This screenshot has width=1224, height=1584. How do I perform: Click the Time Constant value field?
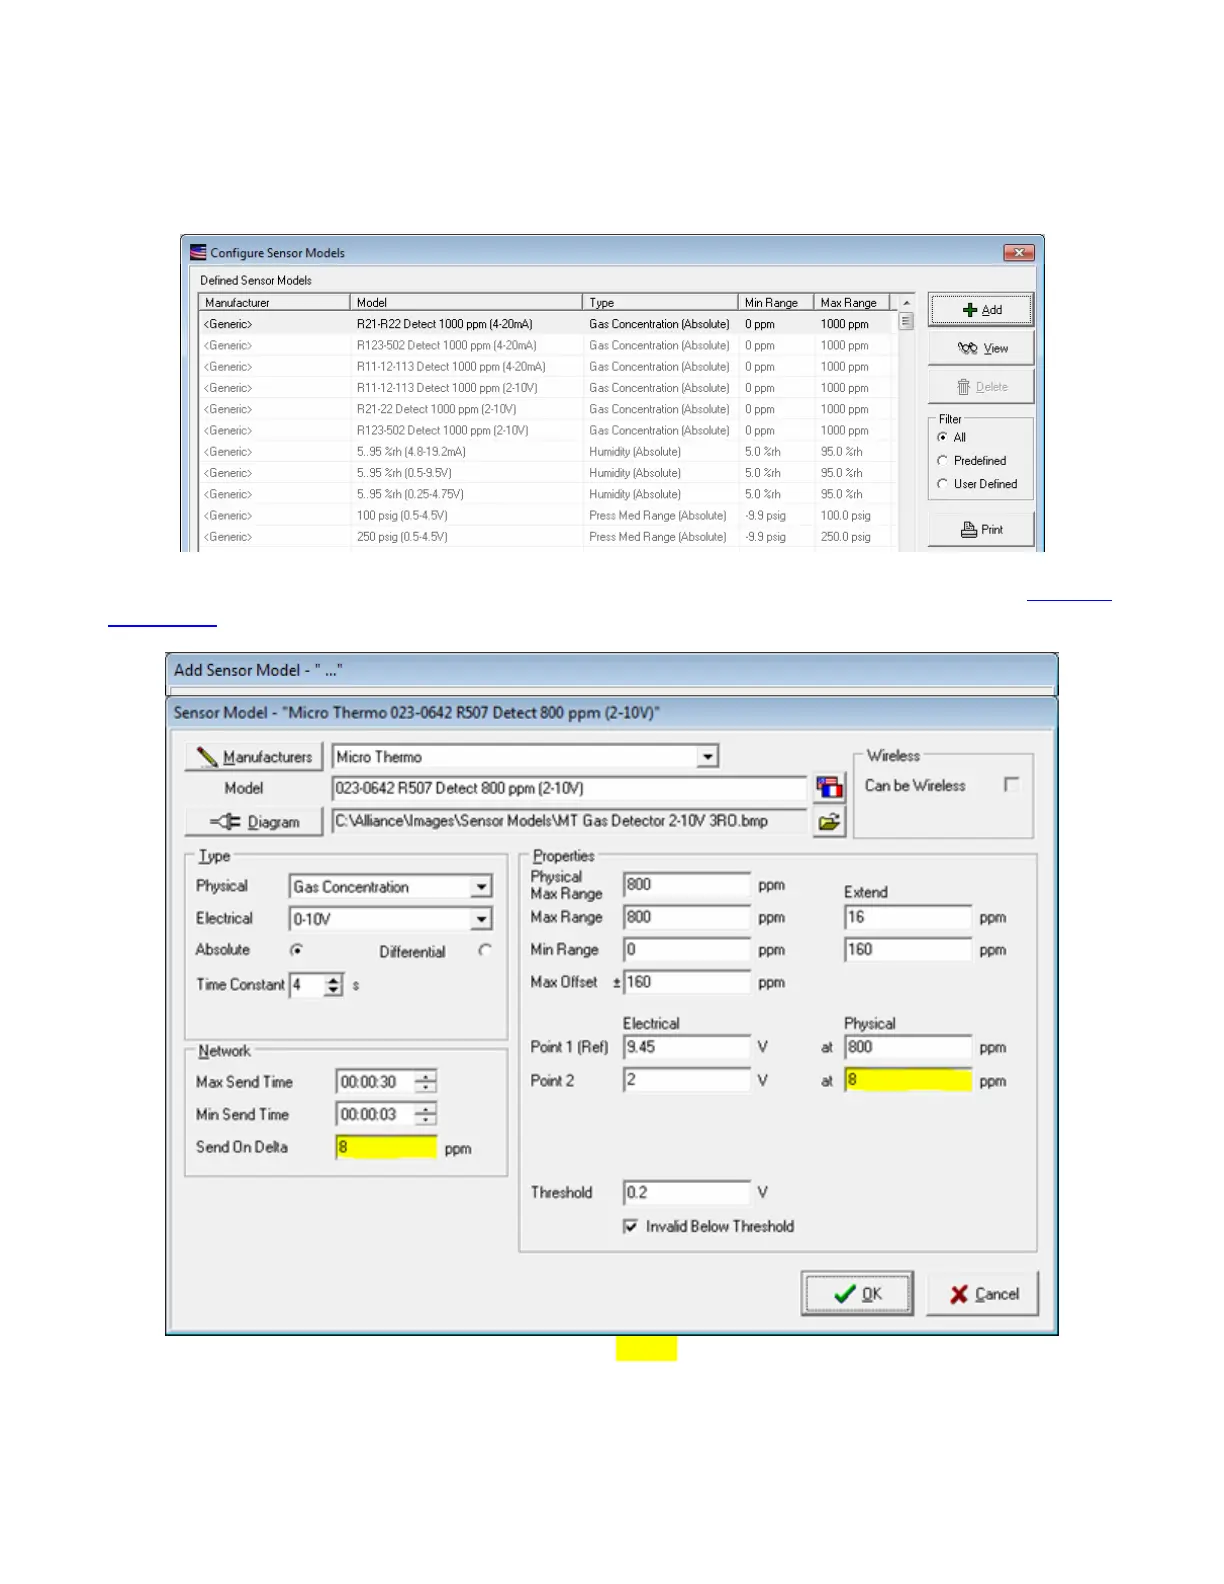[x=307, y=985]
